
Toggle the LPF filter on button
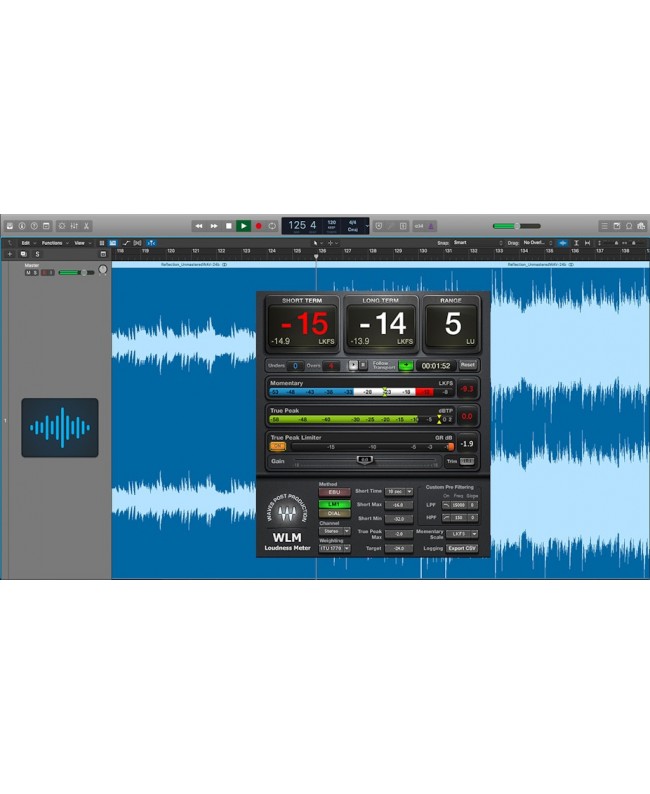point(446,505)
